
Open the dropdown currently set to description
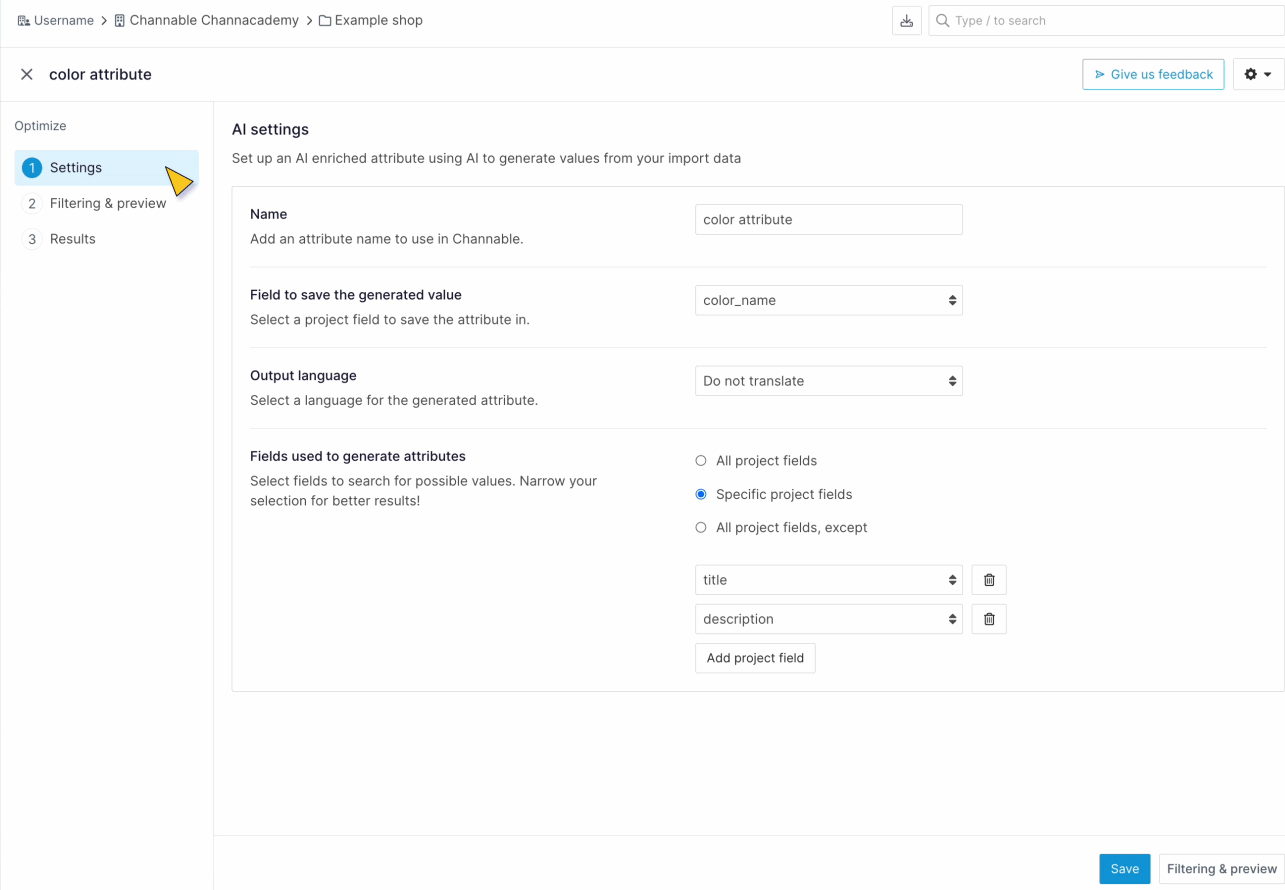tap(828, 618)
